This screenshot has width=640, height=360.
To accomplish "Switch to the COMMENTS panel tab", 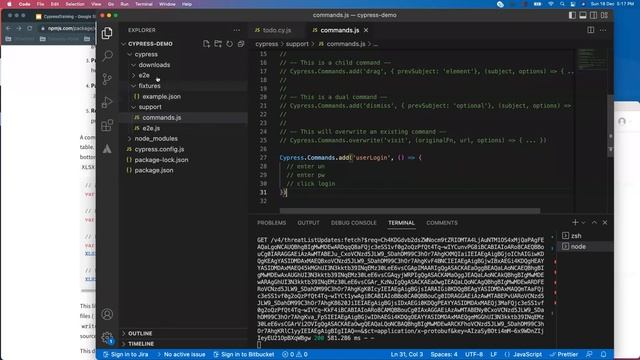I will tap(442, 223).
